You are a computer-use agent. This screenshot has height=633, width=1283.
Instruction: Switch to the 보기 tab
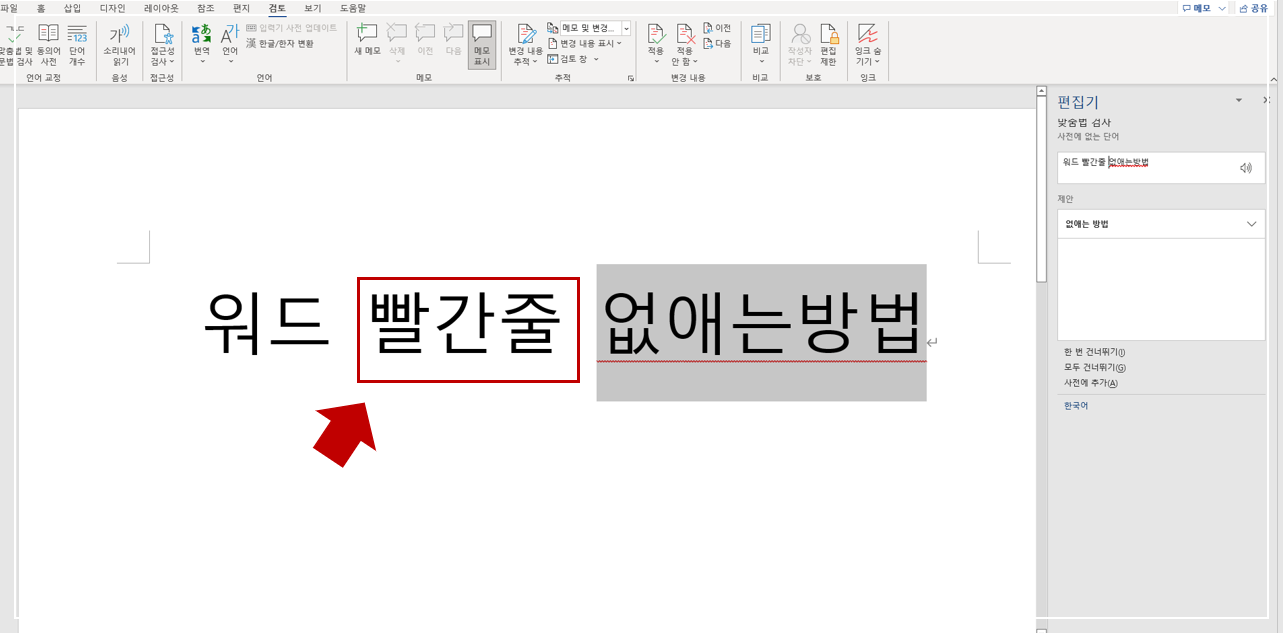coord(313,8)
